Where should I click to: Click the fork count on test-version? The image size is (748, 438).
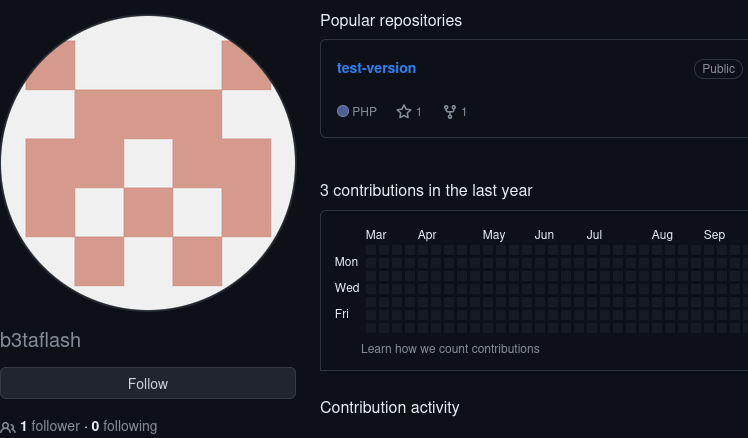pyautogui.click(x=464, y=112)
